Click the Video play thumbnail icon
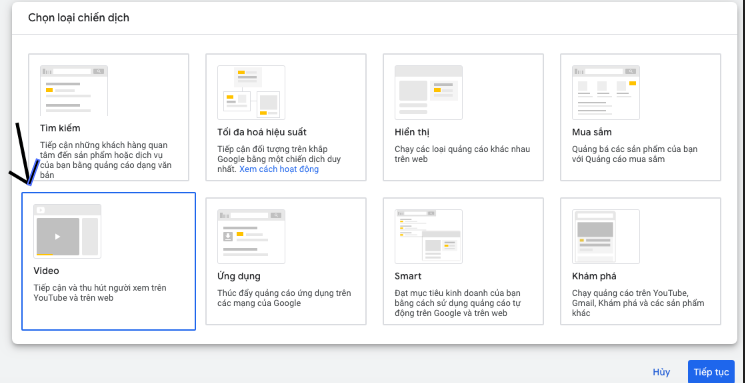 (67, 231)
